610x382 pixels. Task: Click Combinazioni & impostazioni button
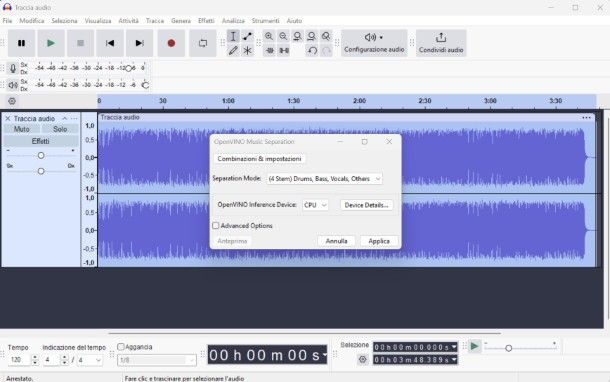[259, 159]
